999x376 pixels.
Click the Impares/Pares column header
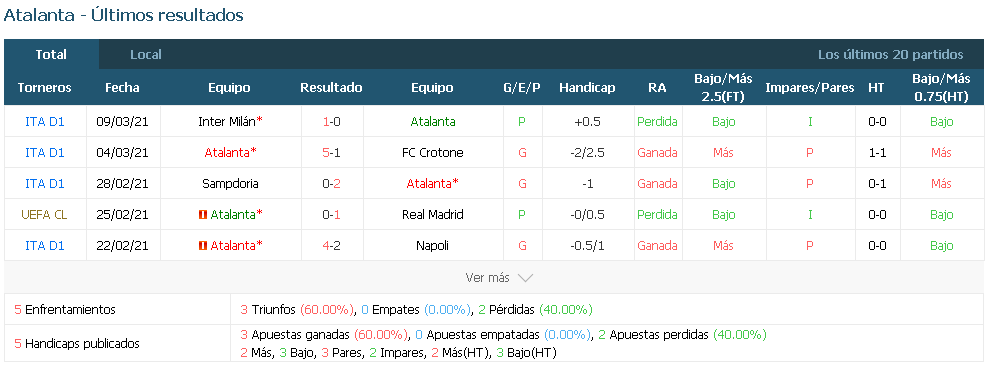click(809, 87)
